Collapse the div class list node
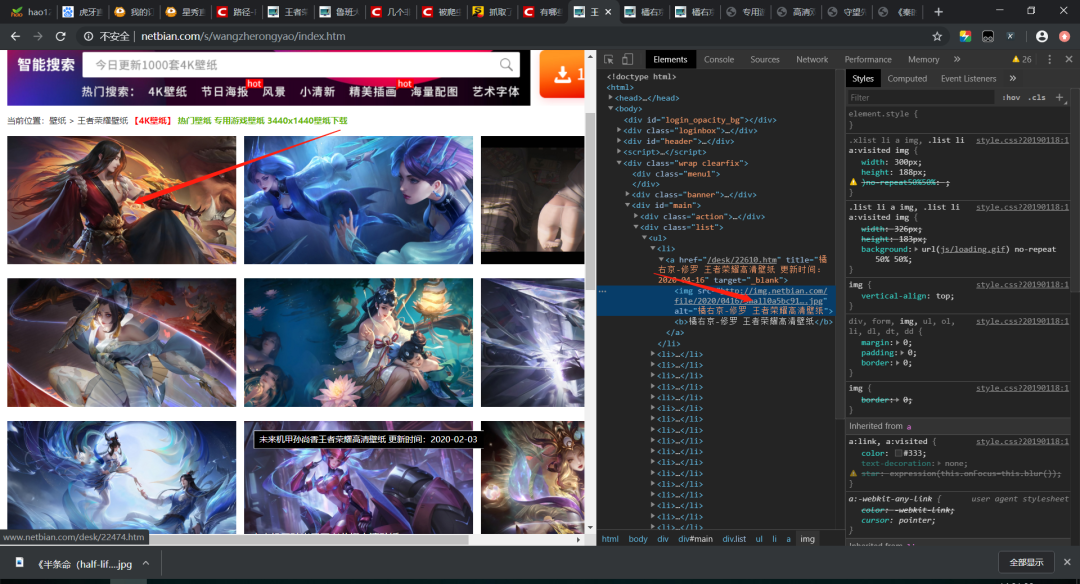Viewport: 1080px width, 584px height. (x=635, y=227)
